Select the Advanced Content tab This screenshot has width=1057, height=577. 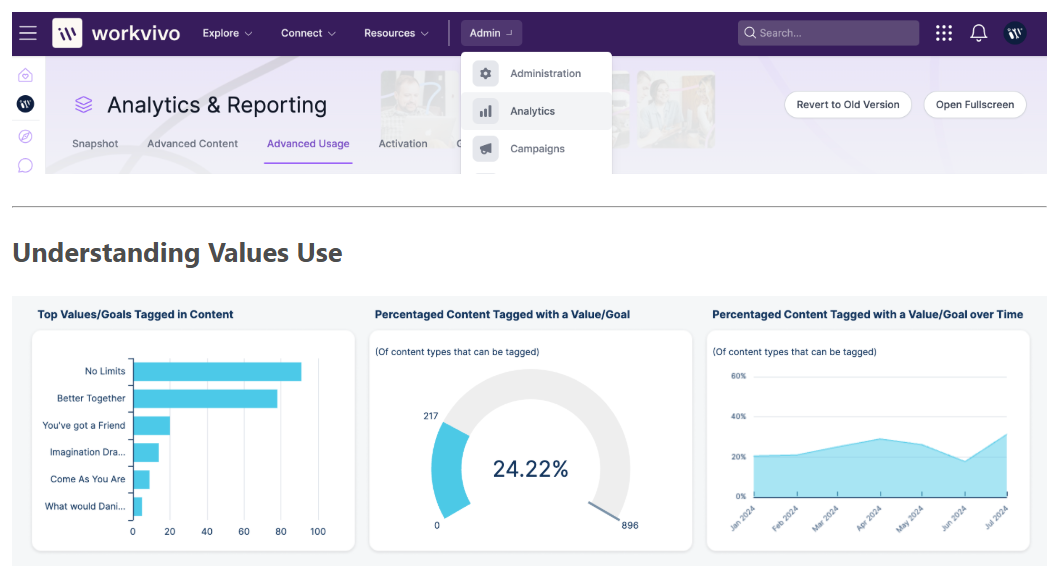tap(192, 143)
